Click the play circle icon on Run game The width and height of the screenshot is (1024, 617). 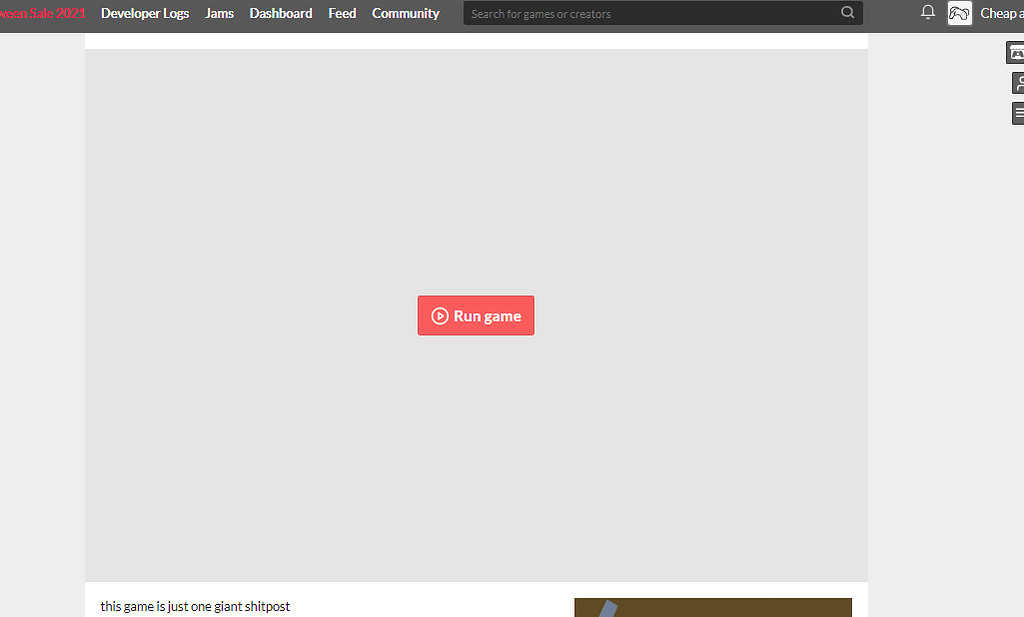(x=441, y=315)
